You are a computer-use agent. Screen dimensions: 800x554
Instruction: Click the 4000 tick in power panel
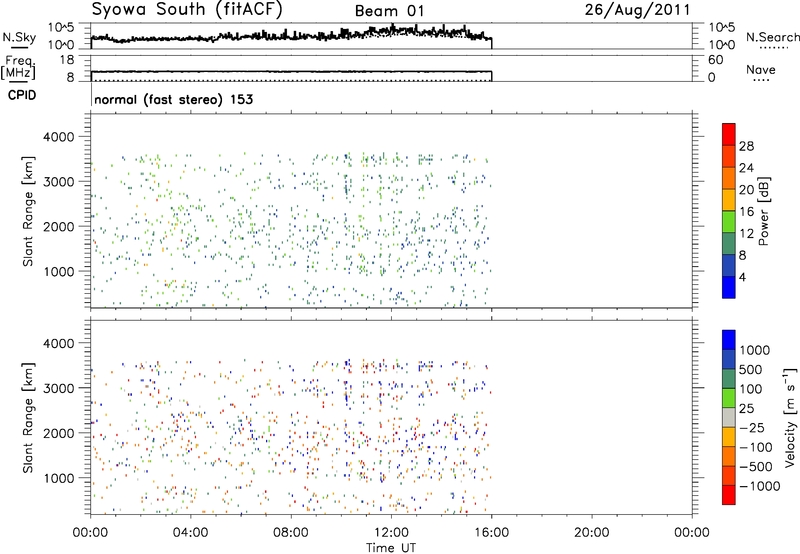coord(59,137)
